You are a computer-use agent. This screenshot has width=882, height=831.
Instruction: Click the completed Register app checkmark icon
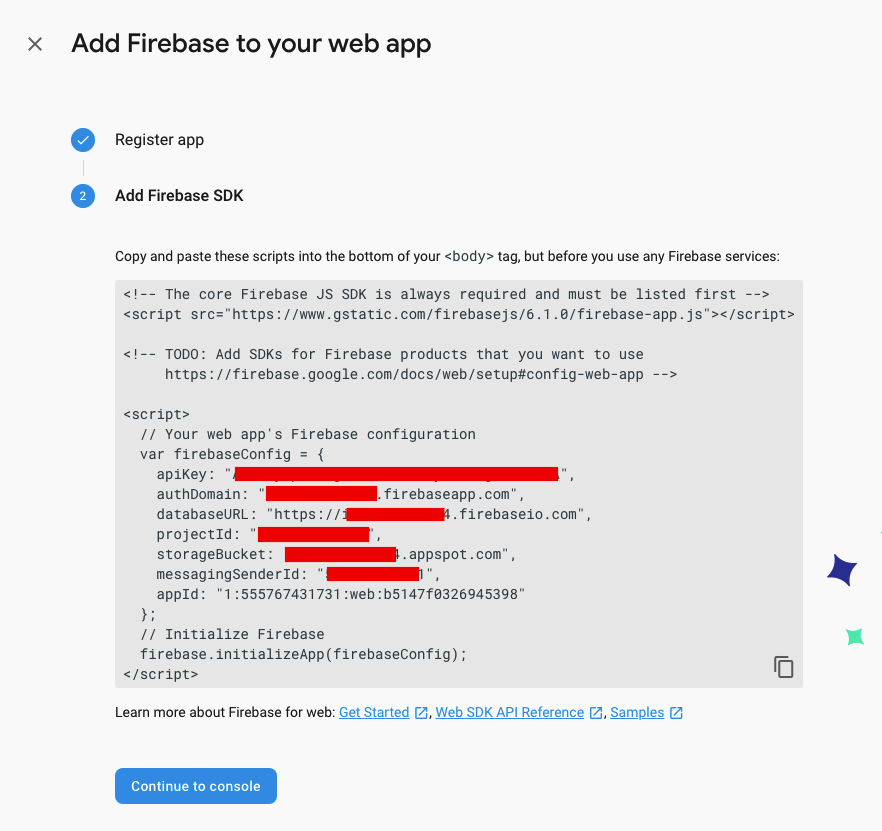coord(83,140)
